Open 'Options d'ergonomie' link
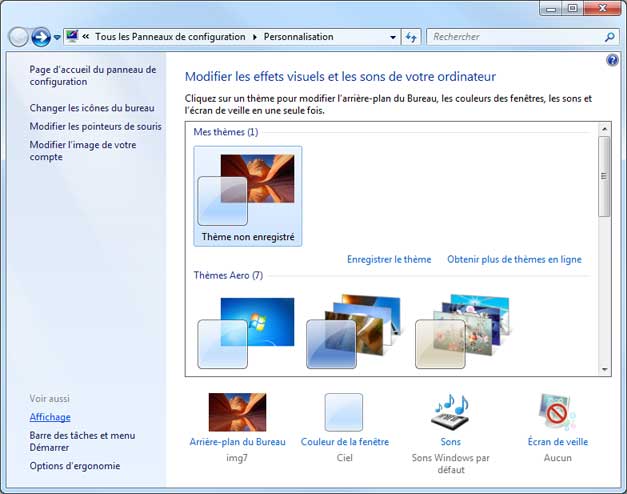This screenshot has height=494, width=627. [x=75, y=466]
